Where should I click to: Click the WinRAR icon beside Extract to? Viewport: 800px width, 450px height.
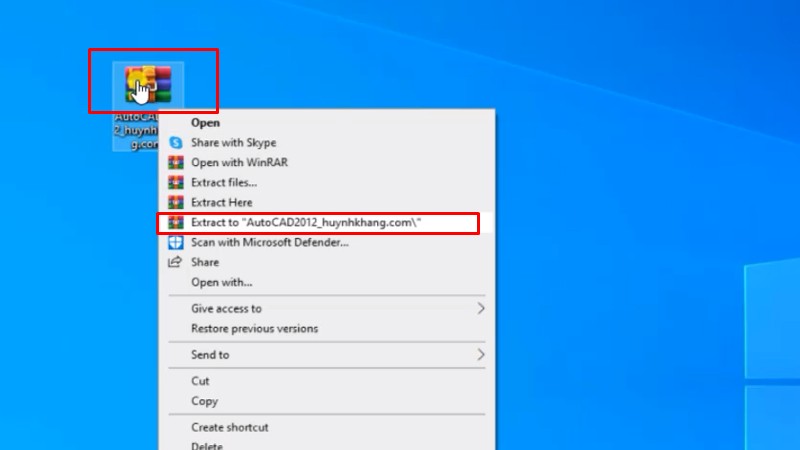176,222
